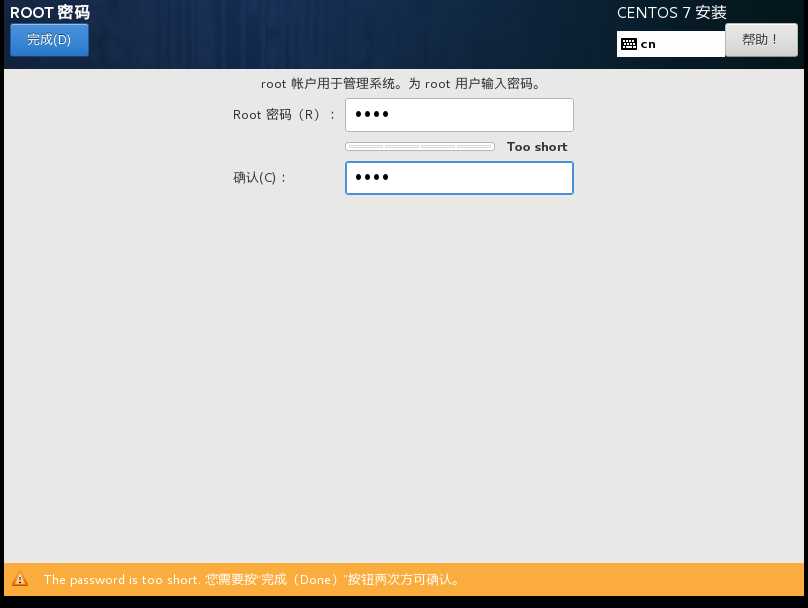Click the warning triangle icon
This screenshot has width=808, height=608.
pos(20,580)
